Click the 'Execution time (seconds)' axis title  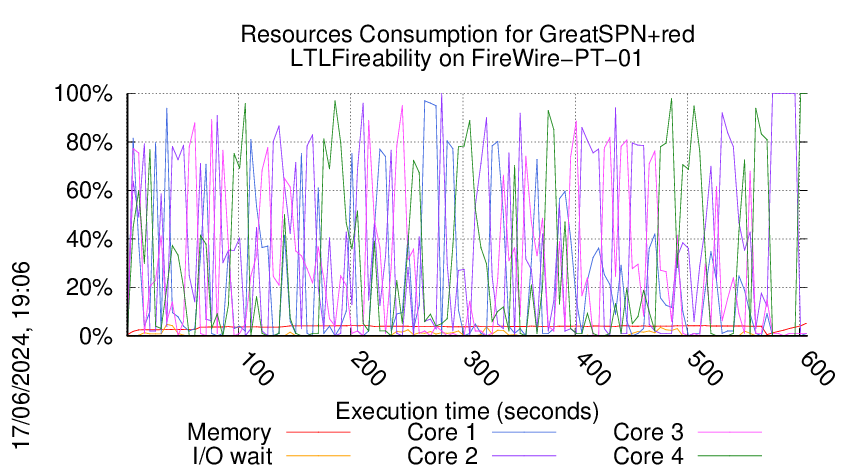(x=467, y=412)
